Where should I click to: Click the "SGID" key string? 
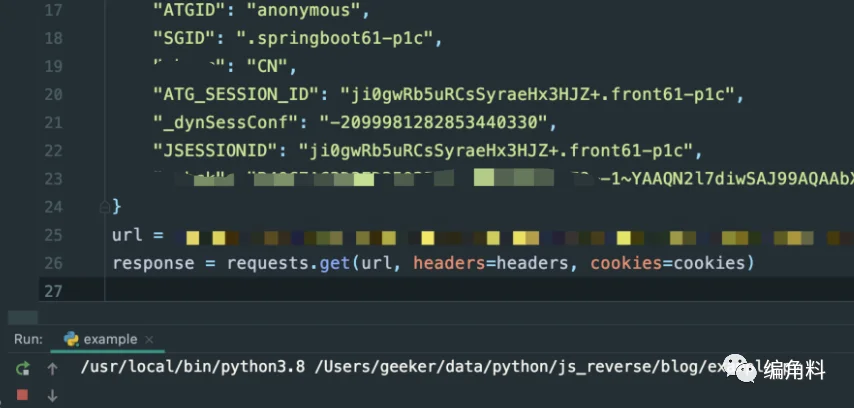coord(184,38)
